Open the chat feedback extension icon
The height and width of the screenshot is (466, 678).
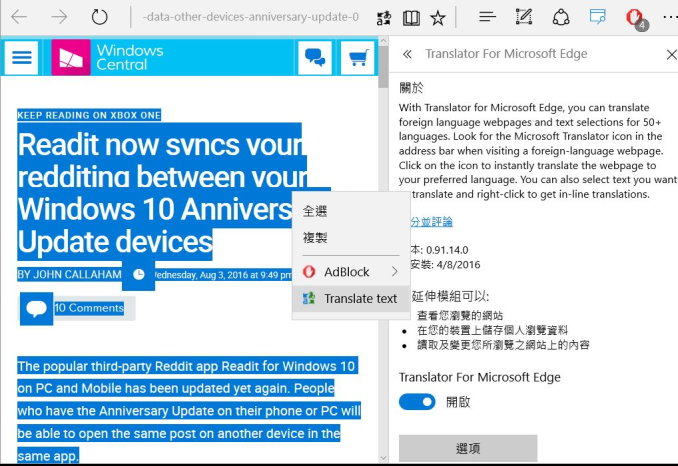pyautogui.click(x=598, y=16)
